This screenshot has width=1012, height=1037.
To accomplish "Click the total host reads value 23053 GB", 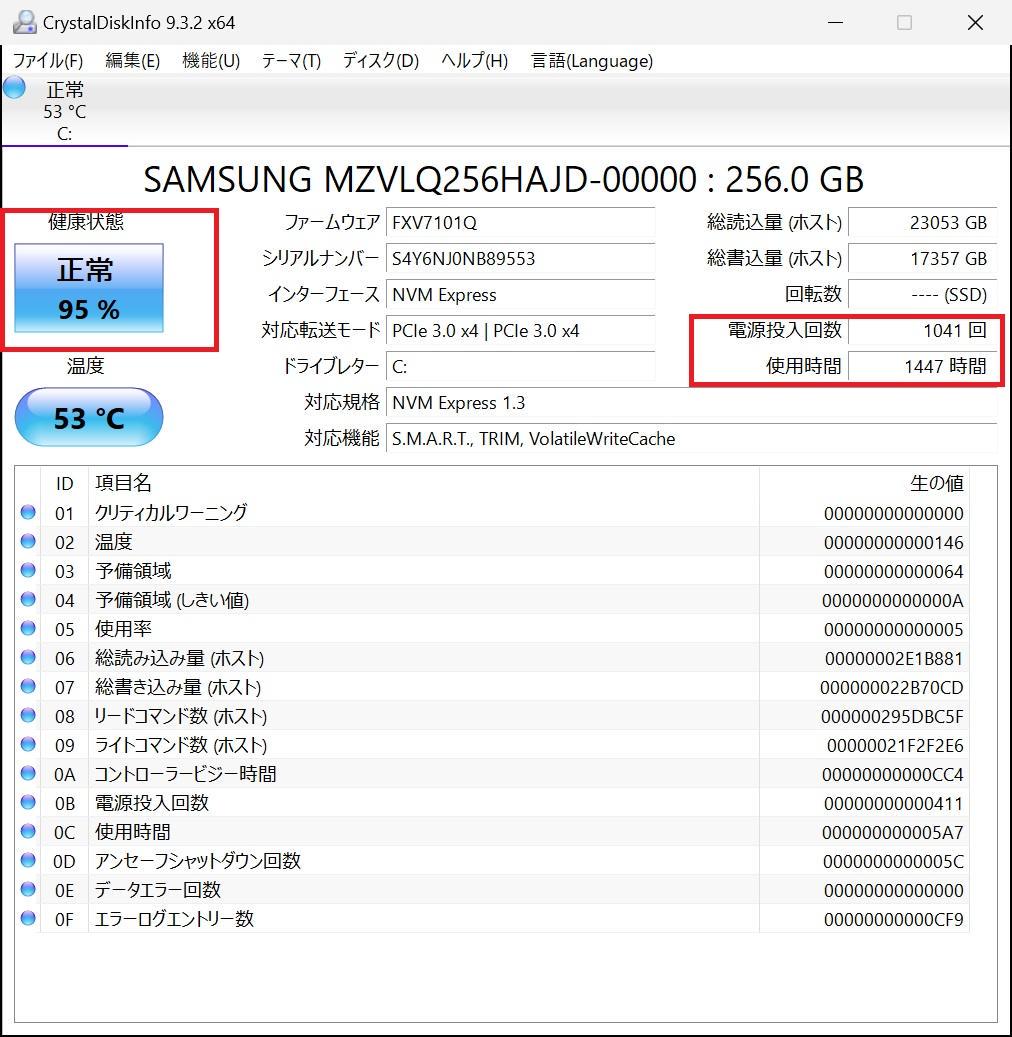I will (x=922, y=223).
